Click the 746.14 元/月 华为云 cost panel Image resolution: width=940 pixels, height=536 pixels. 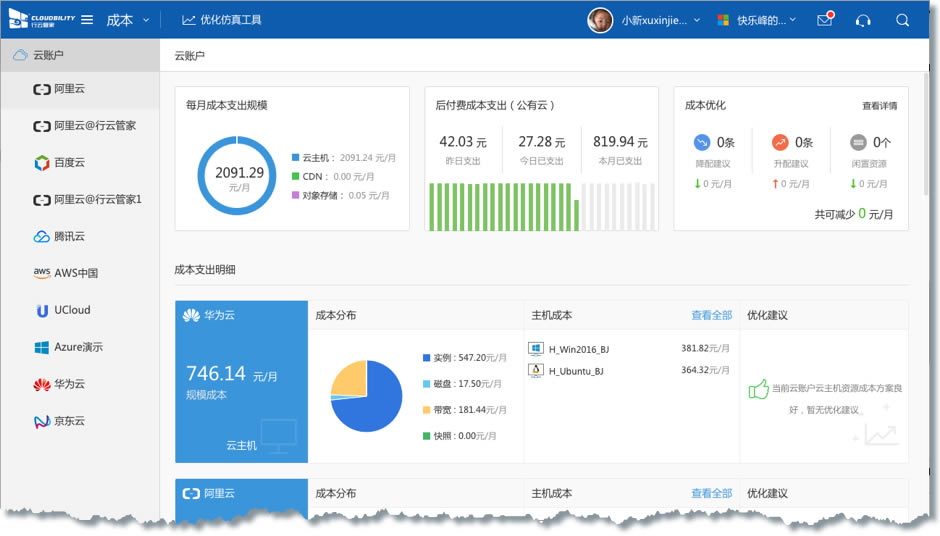pos(242,382)
